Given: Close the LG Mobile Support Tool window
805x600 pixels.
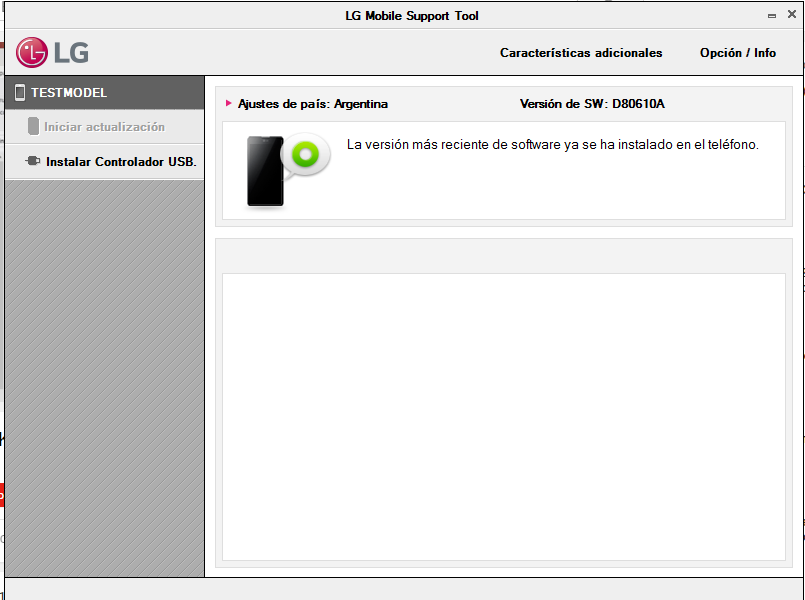Looking at the screenshot, I should pyautogui.click(x=792, y=14).
